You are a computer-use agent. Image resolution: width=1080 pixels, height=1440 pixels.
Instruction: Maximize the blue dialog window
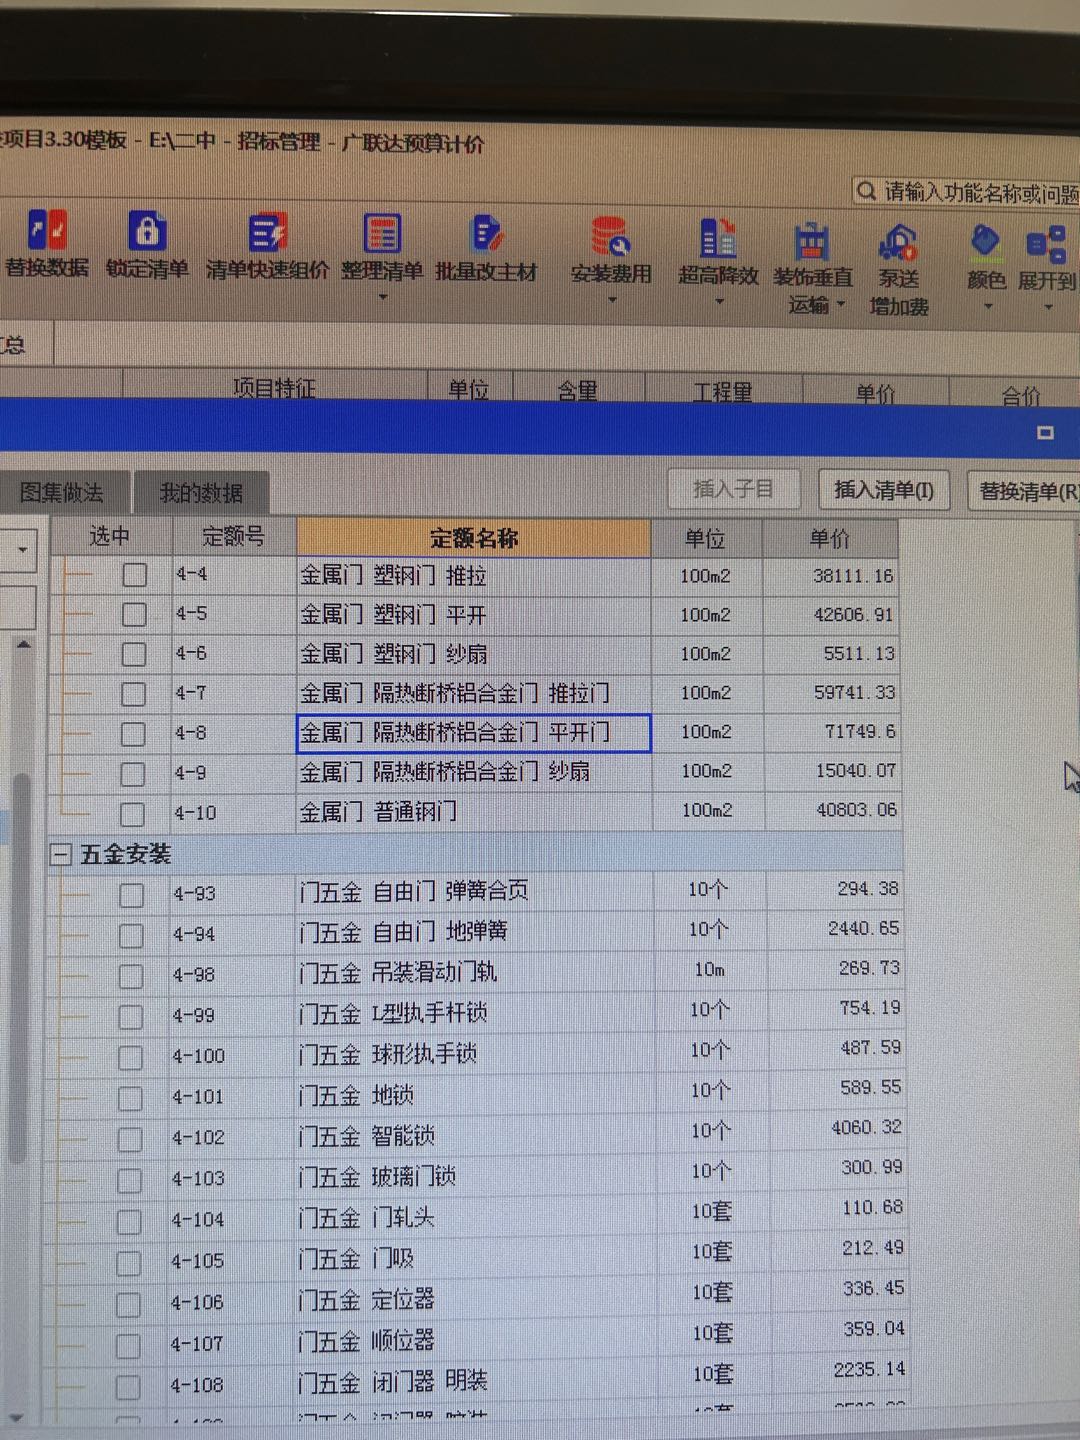(1045, 432)
